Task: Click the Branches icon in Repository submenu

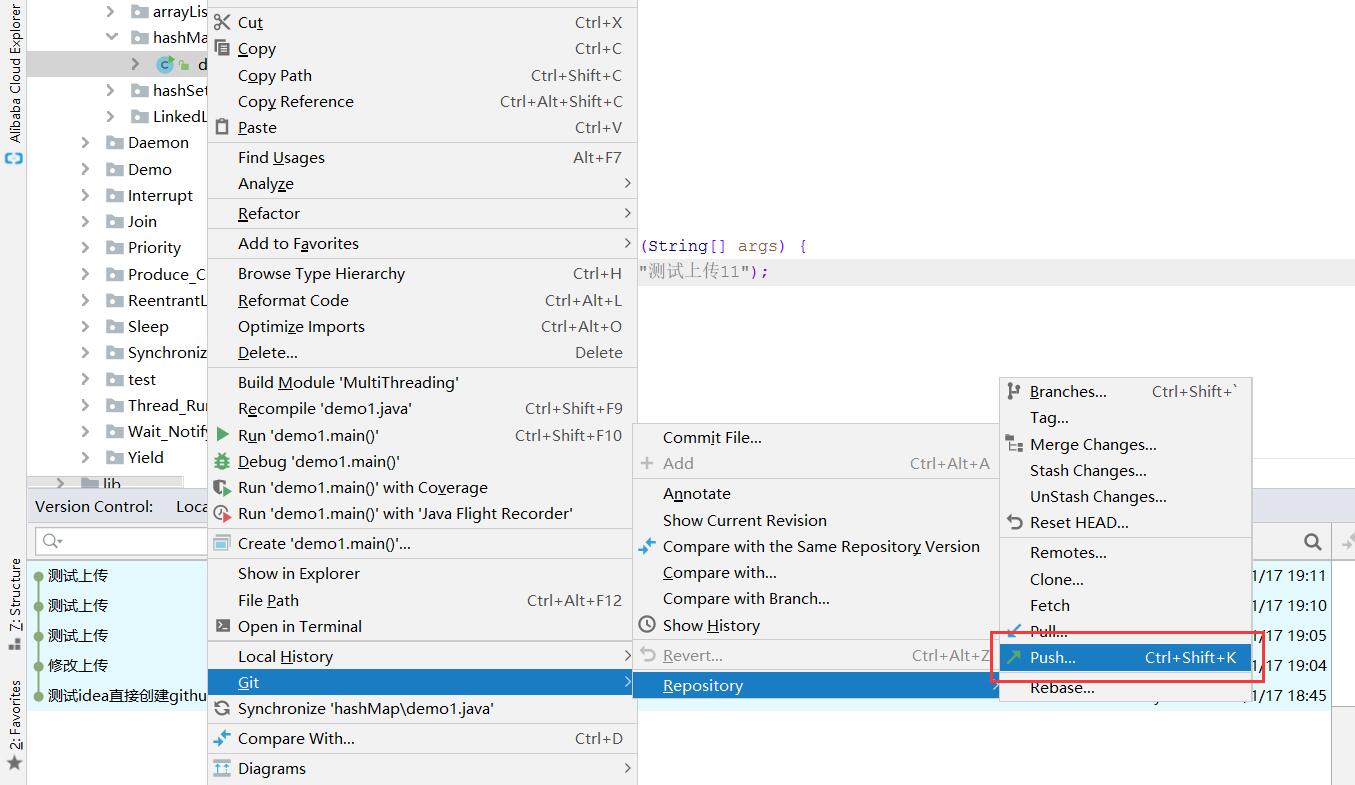Action: (x=1014, y=391)
